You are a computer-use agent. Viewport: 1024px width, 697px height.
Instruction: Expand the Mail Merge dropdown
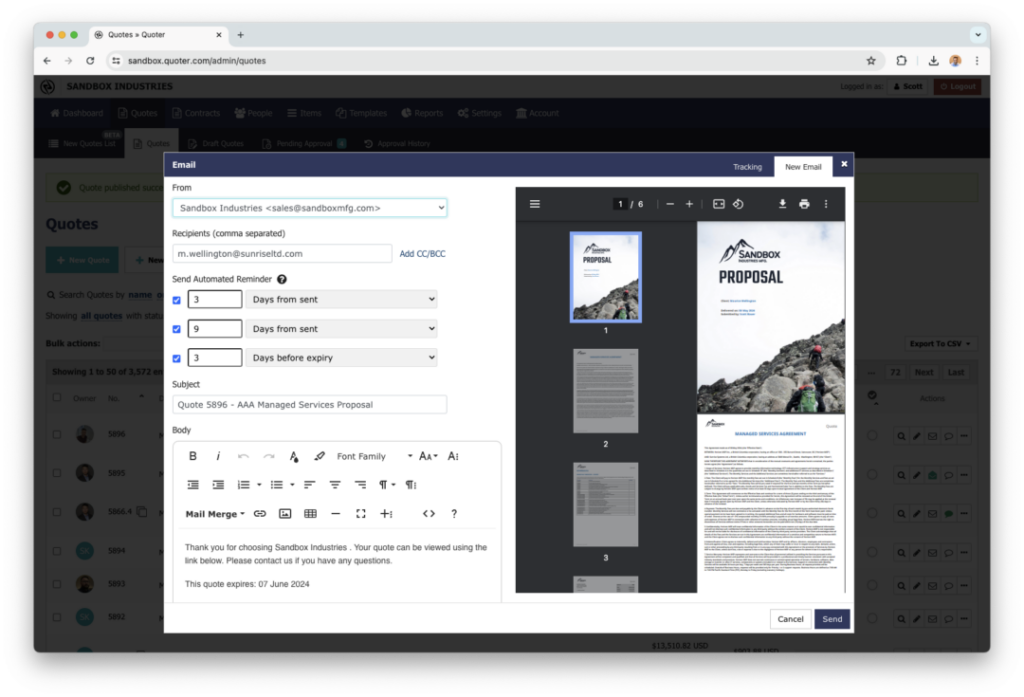215,513
